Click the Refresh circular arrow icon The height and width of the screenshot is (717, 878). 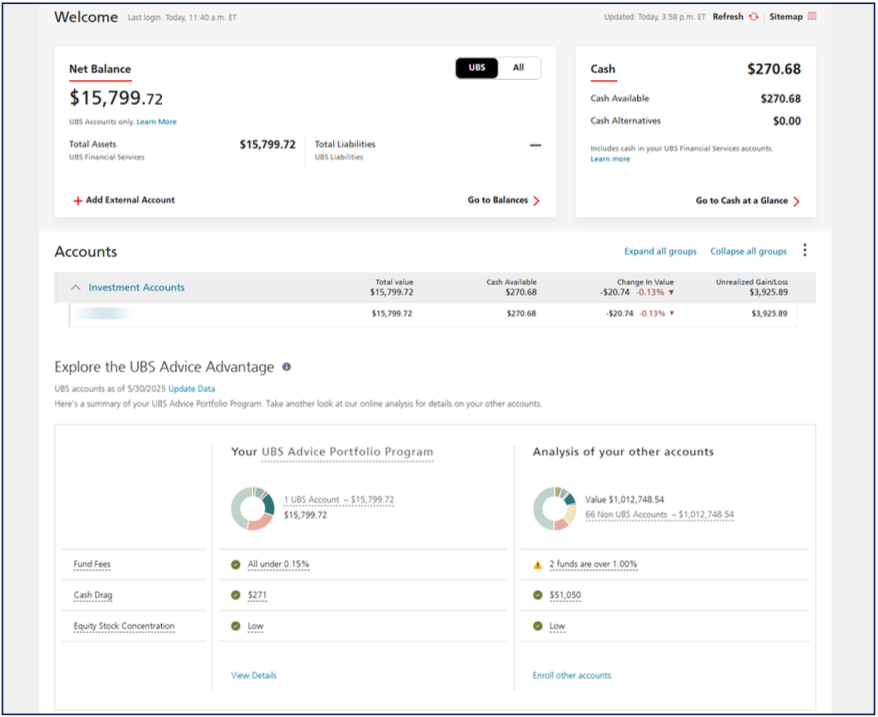(754, 17)
